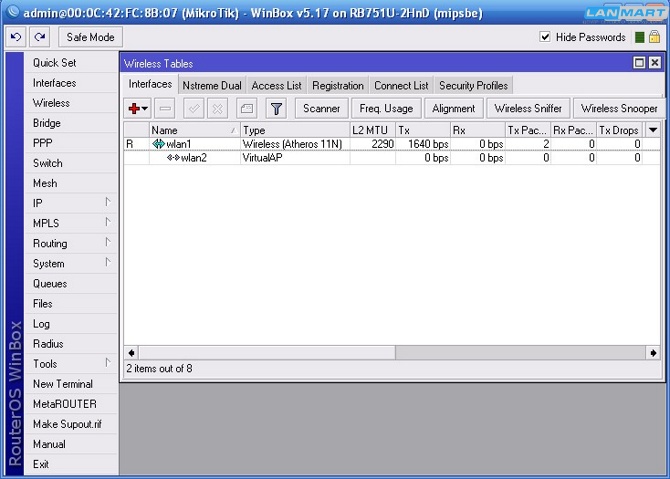Expand the Routing submenu
The image size is (670, 479).
tap(108, 242)
